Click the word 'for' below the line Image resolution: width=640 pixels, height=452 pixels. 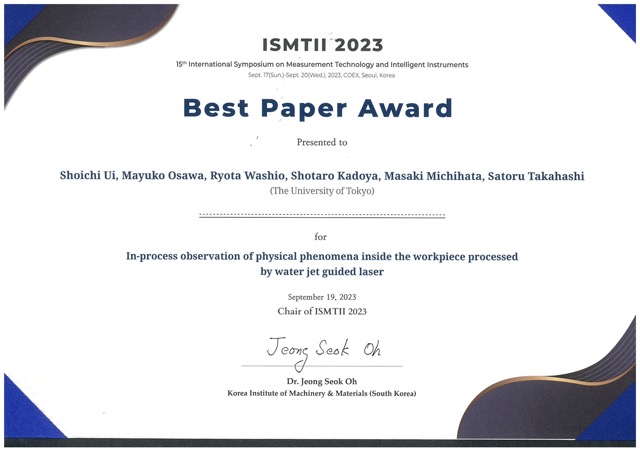pyautogui.click(x=320, y=237)
